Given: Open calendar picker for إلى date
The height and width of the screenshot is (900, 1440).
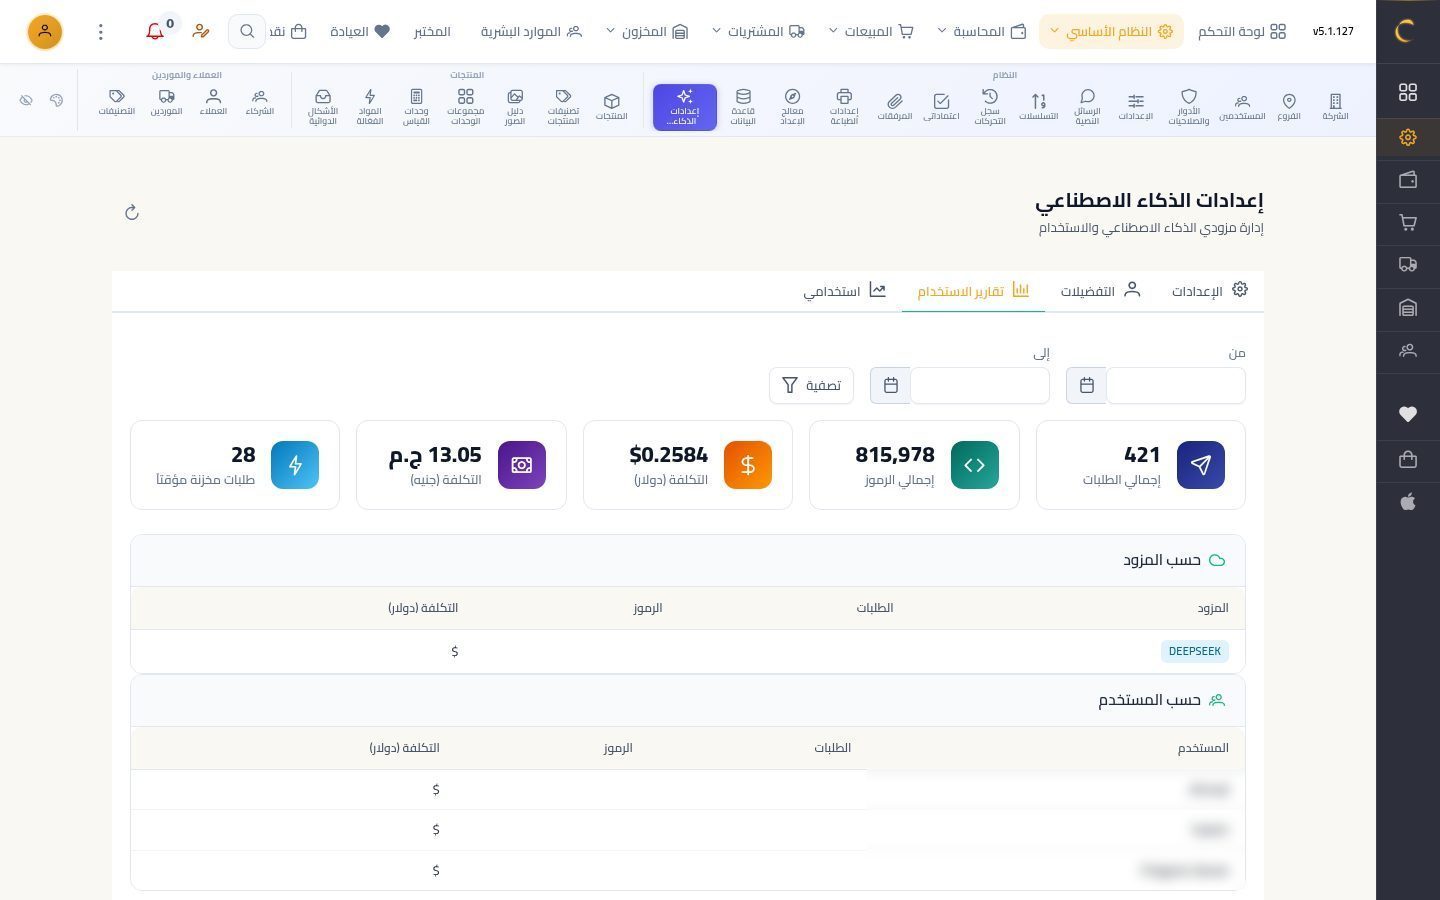Looking at the screenshot, I should point(890,385).
